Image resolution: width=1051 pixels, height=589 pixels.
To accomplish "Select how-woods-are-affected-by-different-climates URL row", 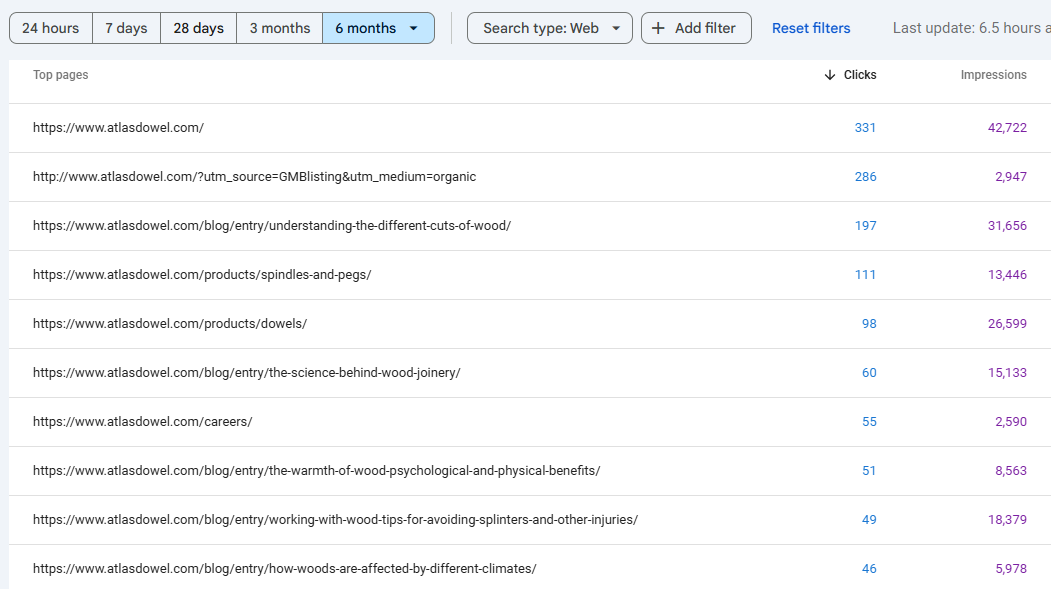I will point(530,568).
